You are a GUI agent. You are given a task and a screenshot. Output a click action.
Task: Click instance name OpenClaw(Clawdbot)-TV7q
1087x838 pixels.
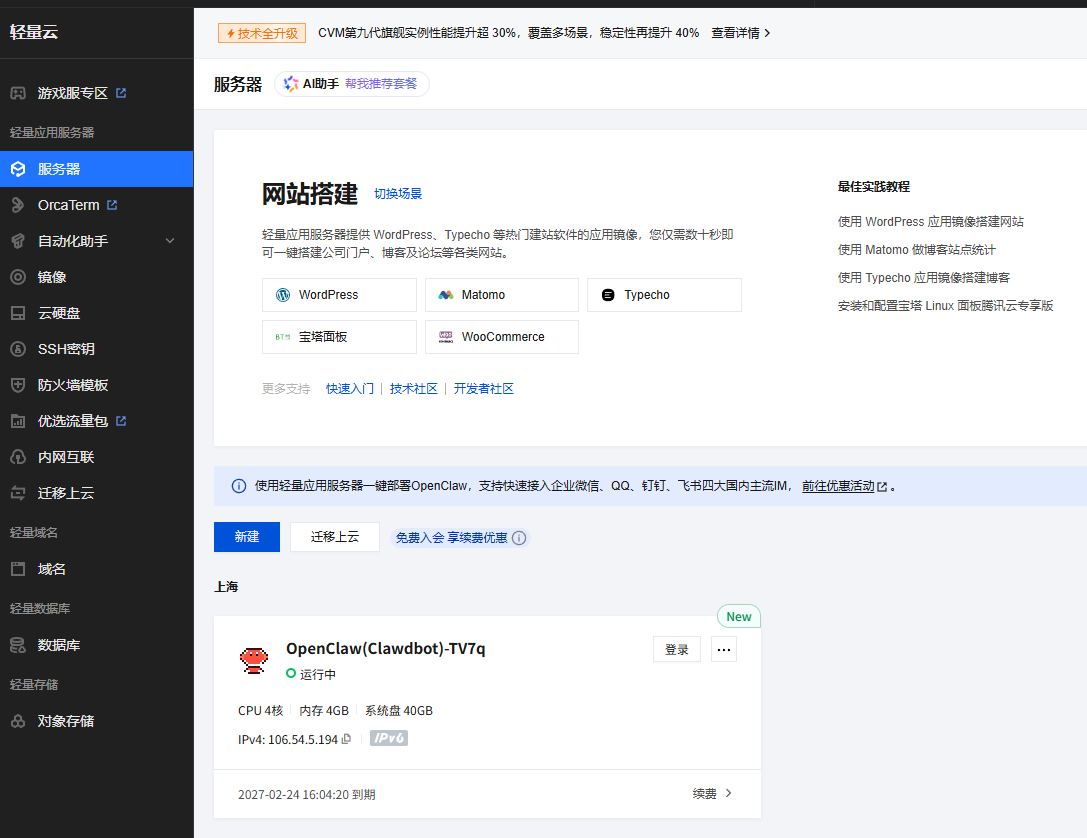(385, 649)
